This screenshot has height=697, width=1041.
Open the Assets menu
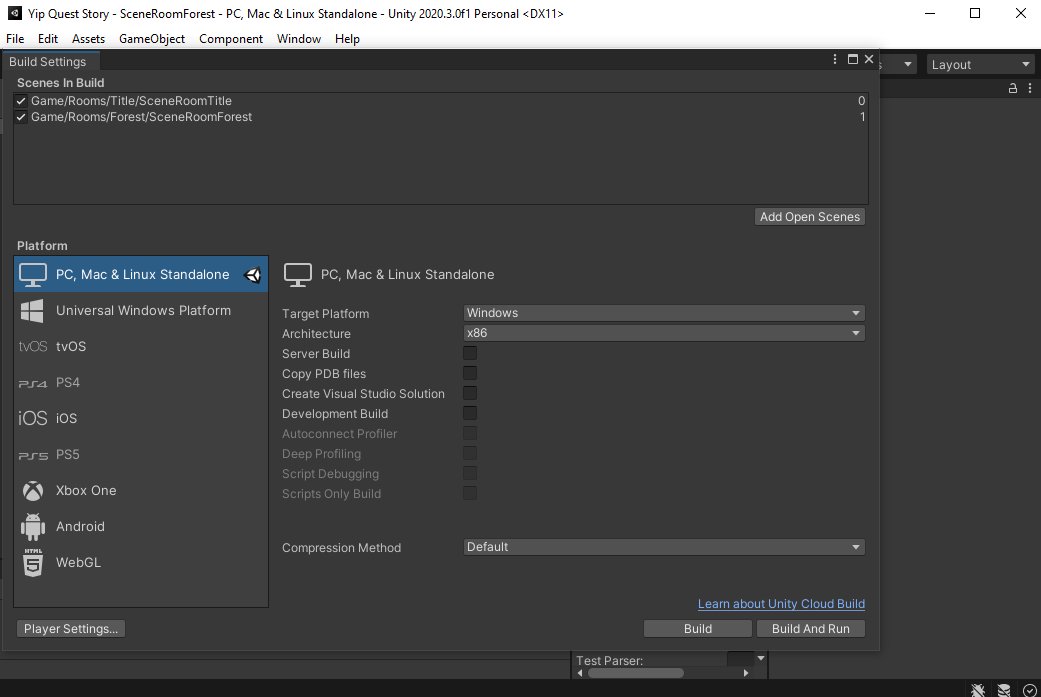(x=88, y=39)
